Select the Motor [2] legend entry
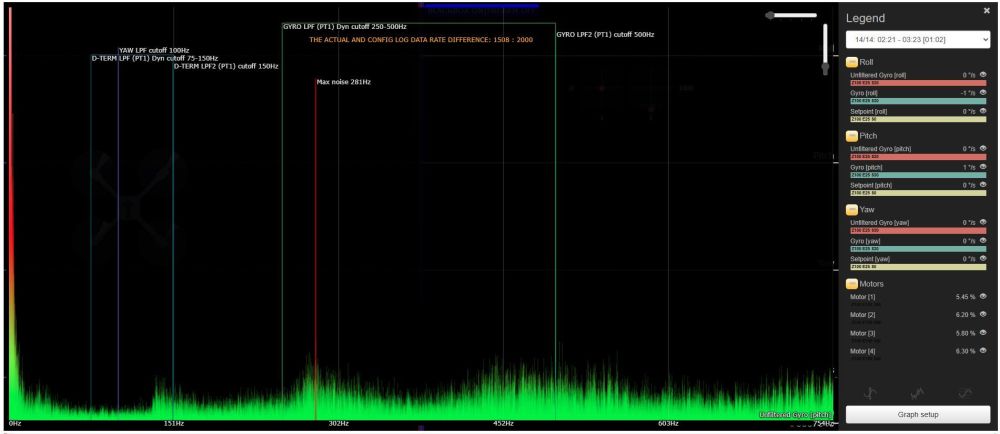Viewport: 1000px width, 434px height. click(x=863, y=315)
